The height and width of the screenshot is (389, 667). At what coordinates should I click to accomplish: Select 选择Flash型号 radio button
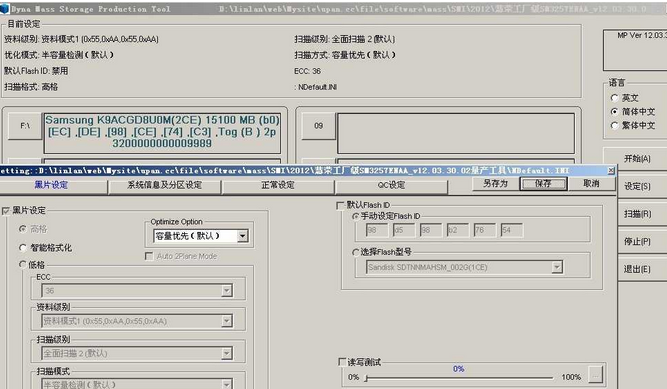point(355,252)
